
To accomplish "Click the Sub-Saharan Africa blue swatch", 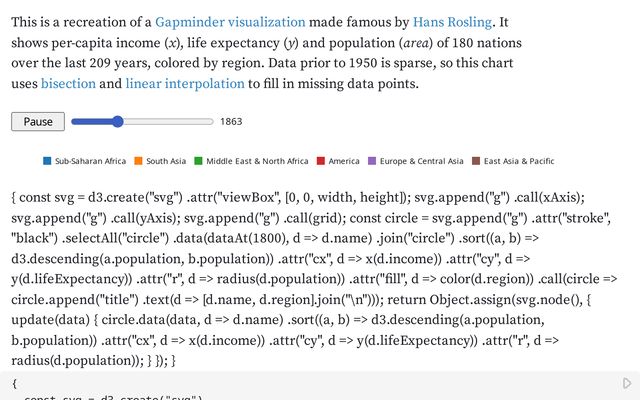I will [47, 161].
